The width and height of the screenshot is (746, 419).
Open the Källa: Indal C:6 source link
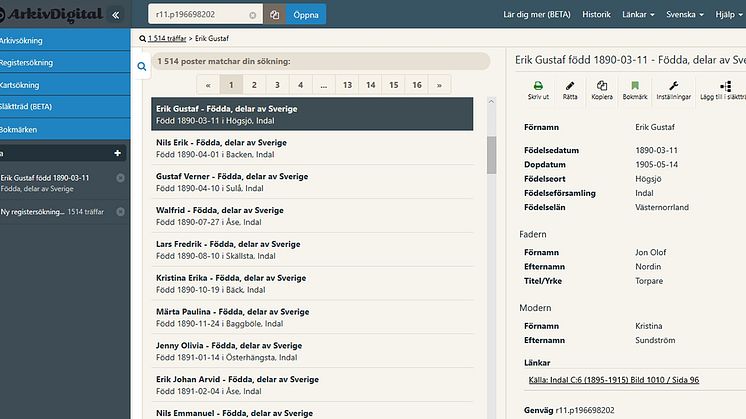[613, 380]
